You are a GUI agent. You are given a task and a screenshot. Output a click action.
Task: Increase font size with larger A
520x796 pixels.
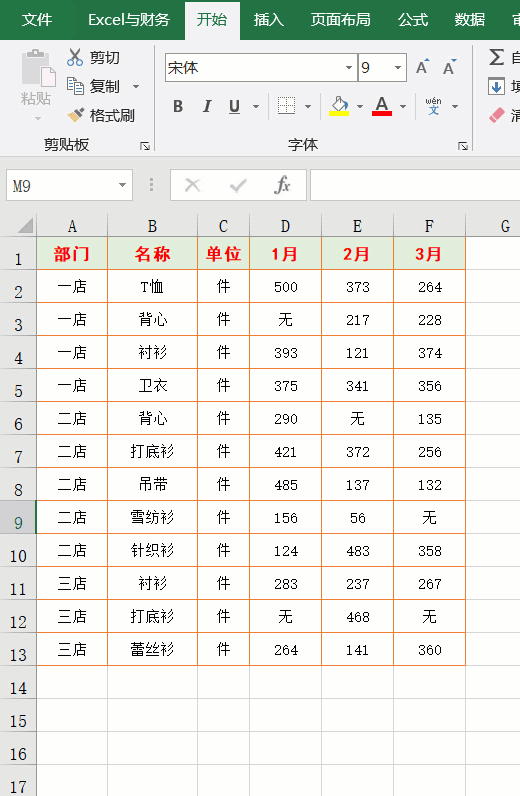click(x=422, y=67)
